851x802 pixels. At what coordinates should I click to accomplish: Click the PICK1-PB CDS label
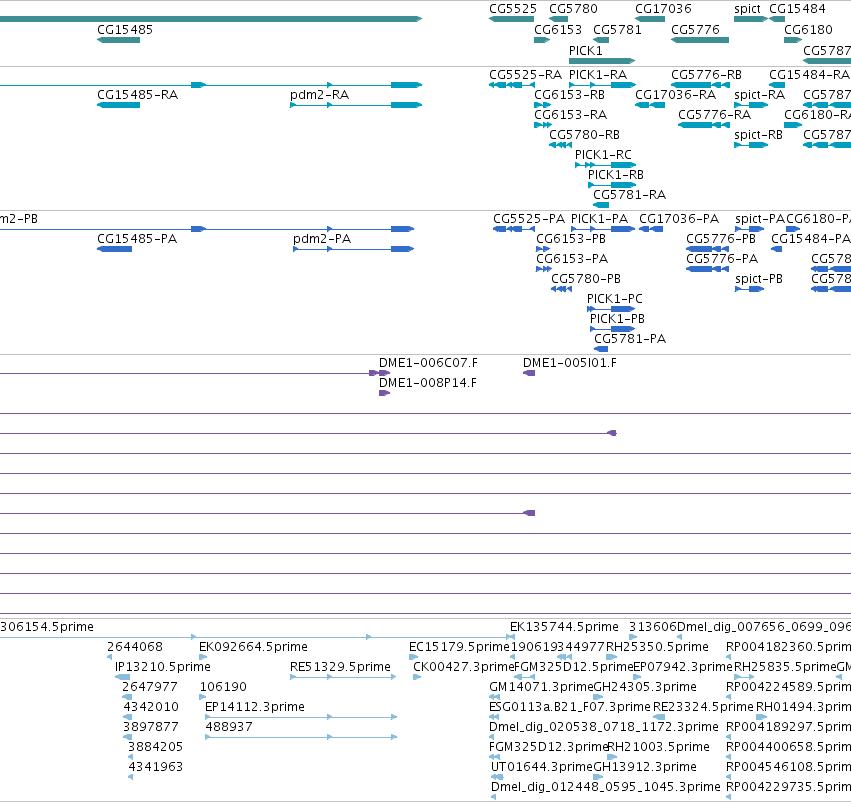617,319
